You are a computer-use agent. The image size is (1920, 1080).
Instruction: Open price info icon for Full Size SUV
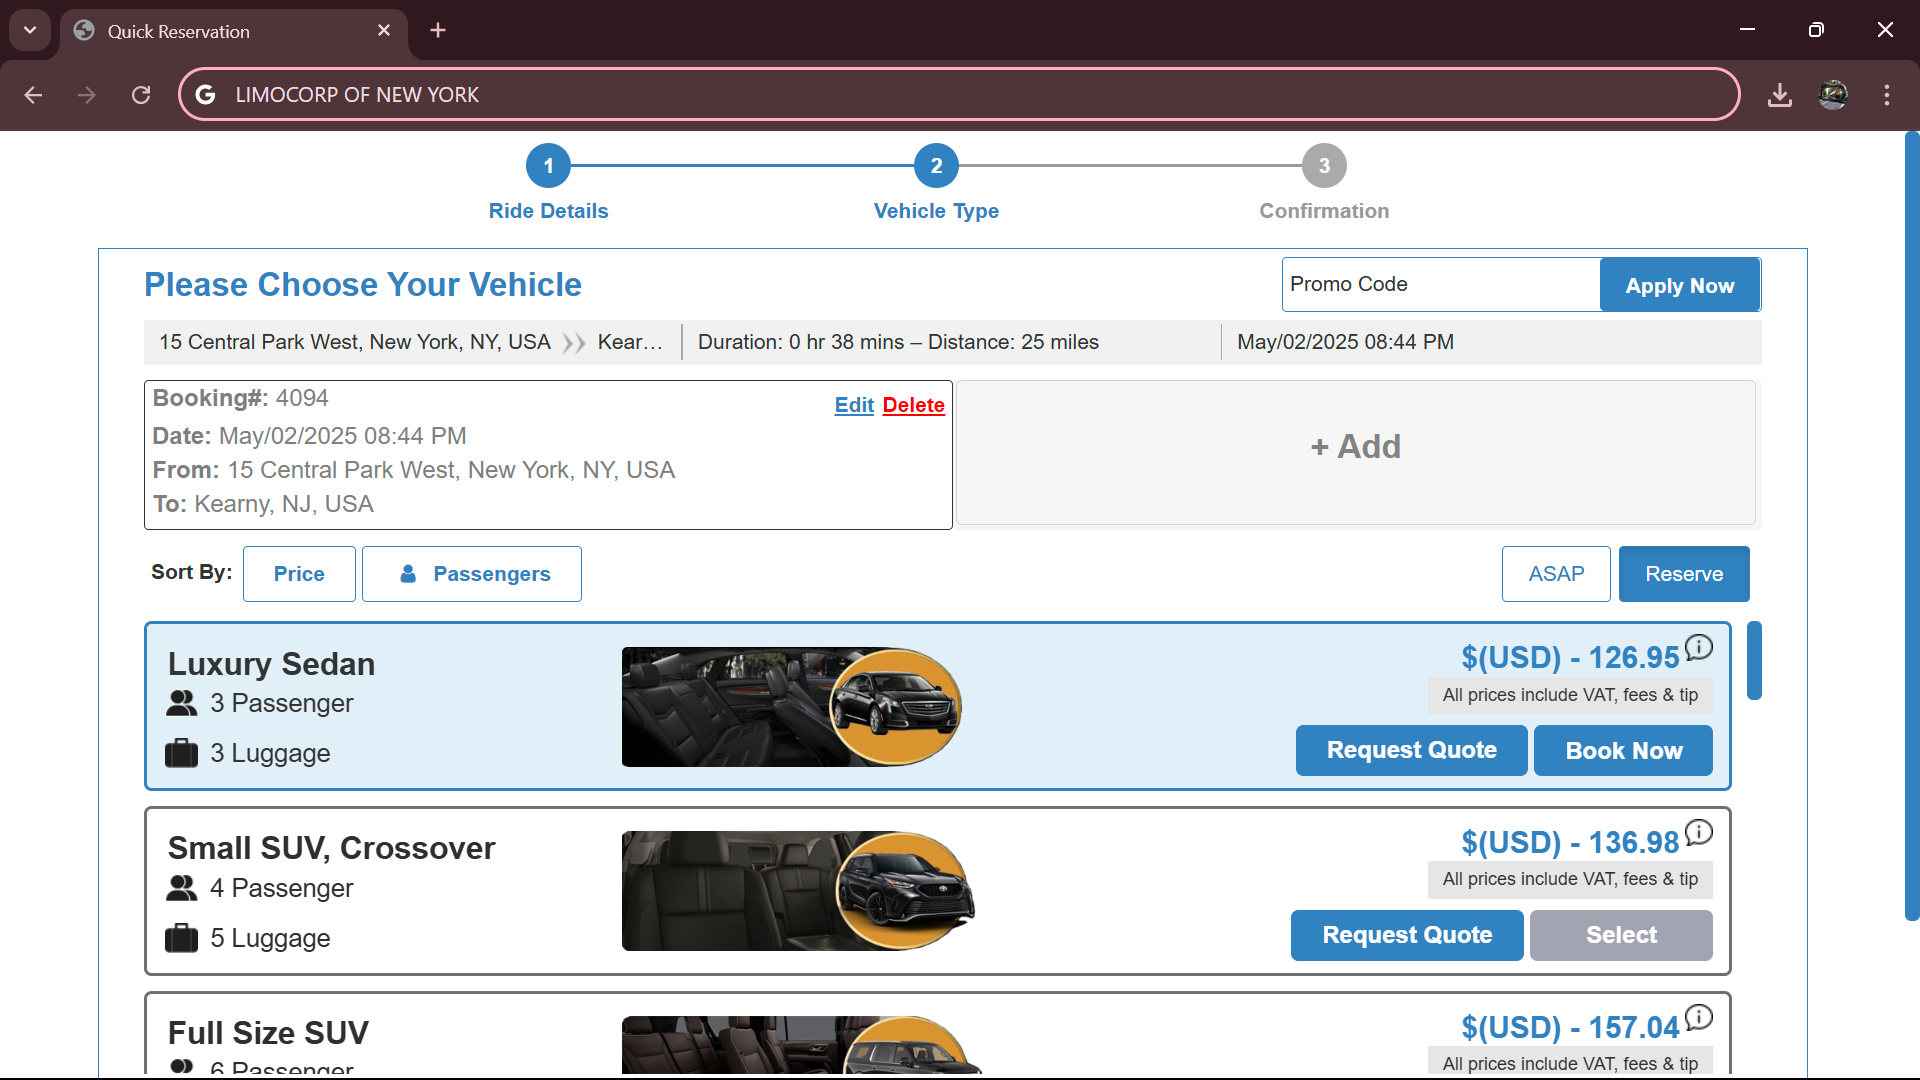(x=1699, y=1018)
